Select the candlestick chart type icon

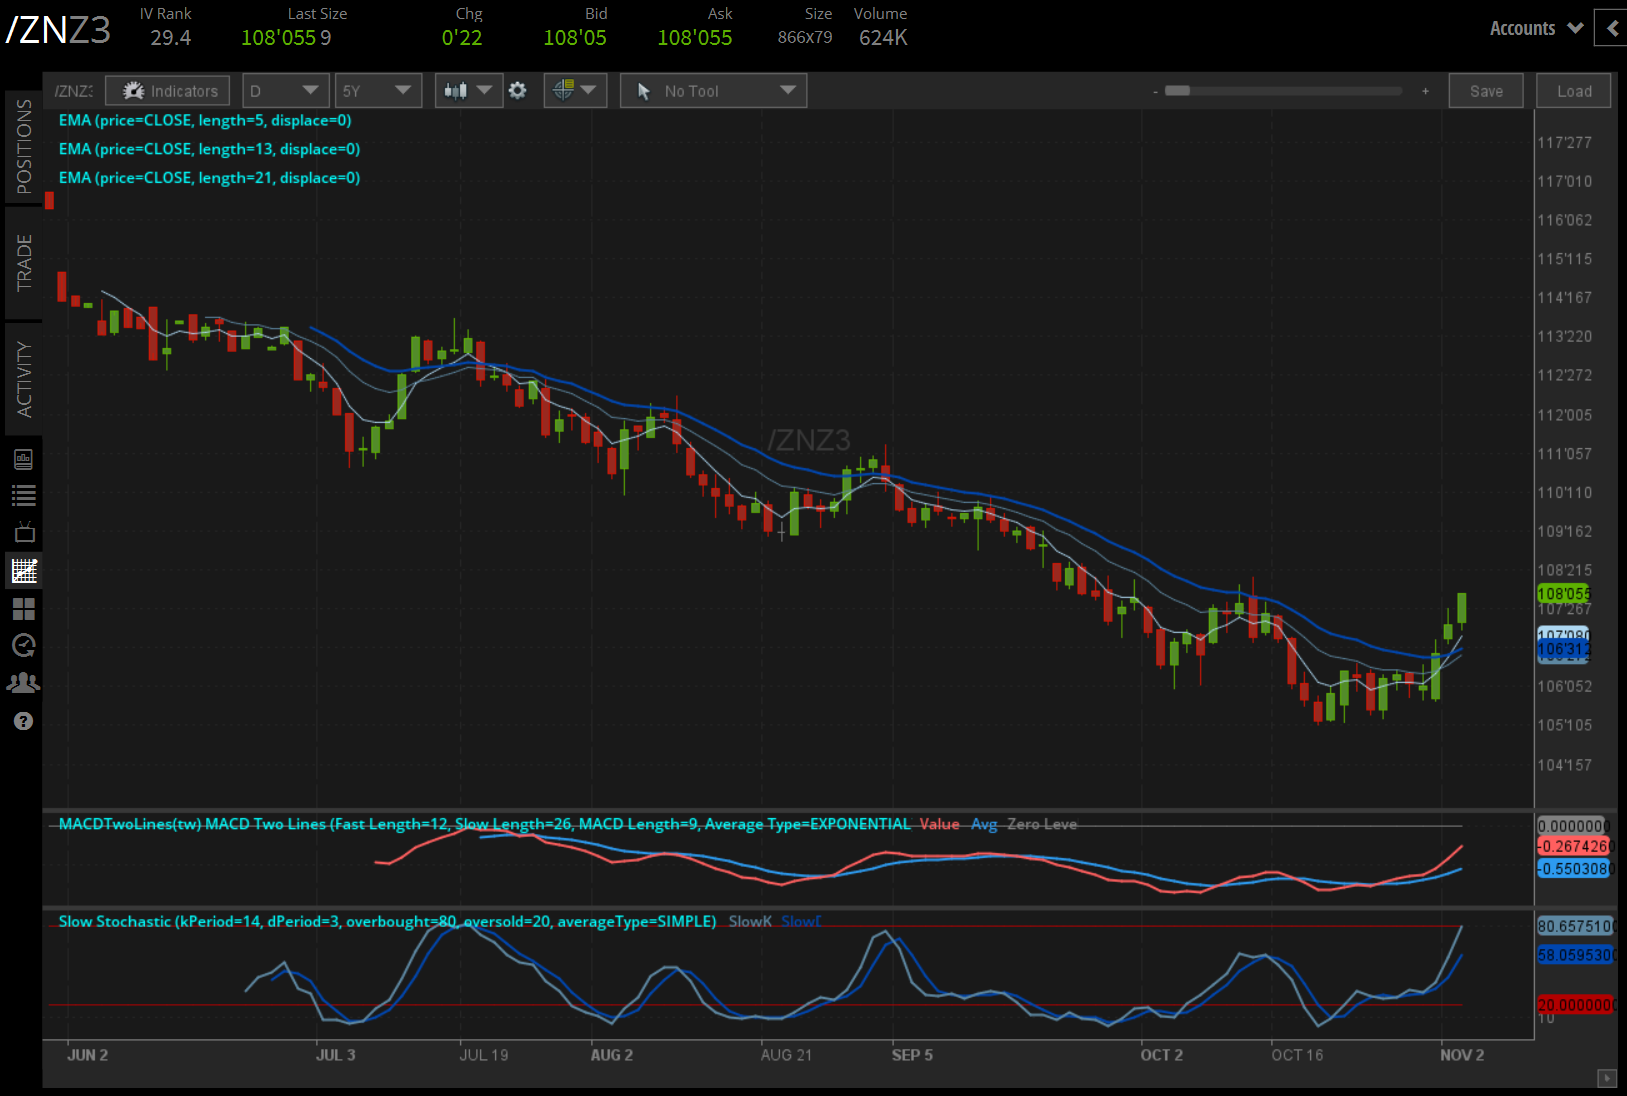tap(460, 90)
